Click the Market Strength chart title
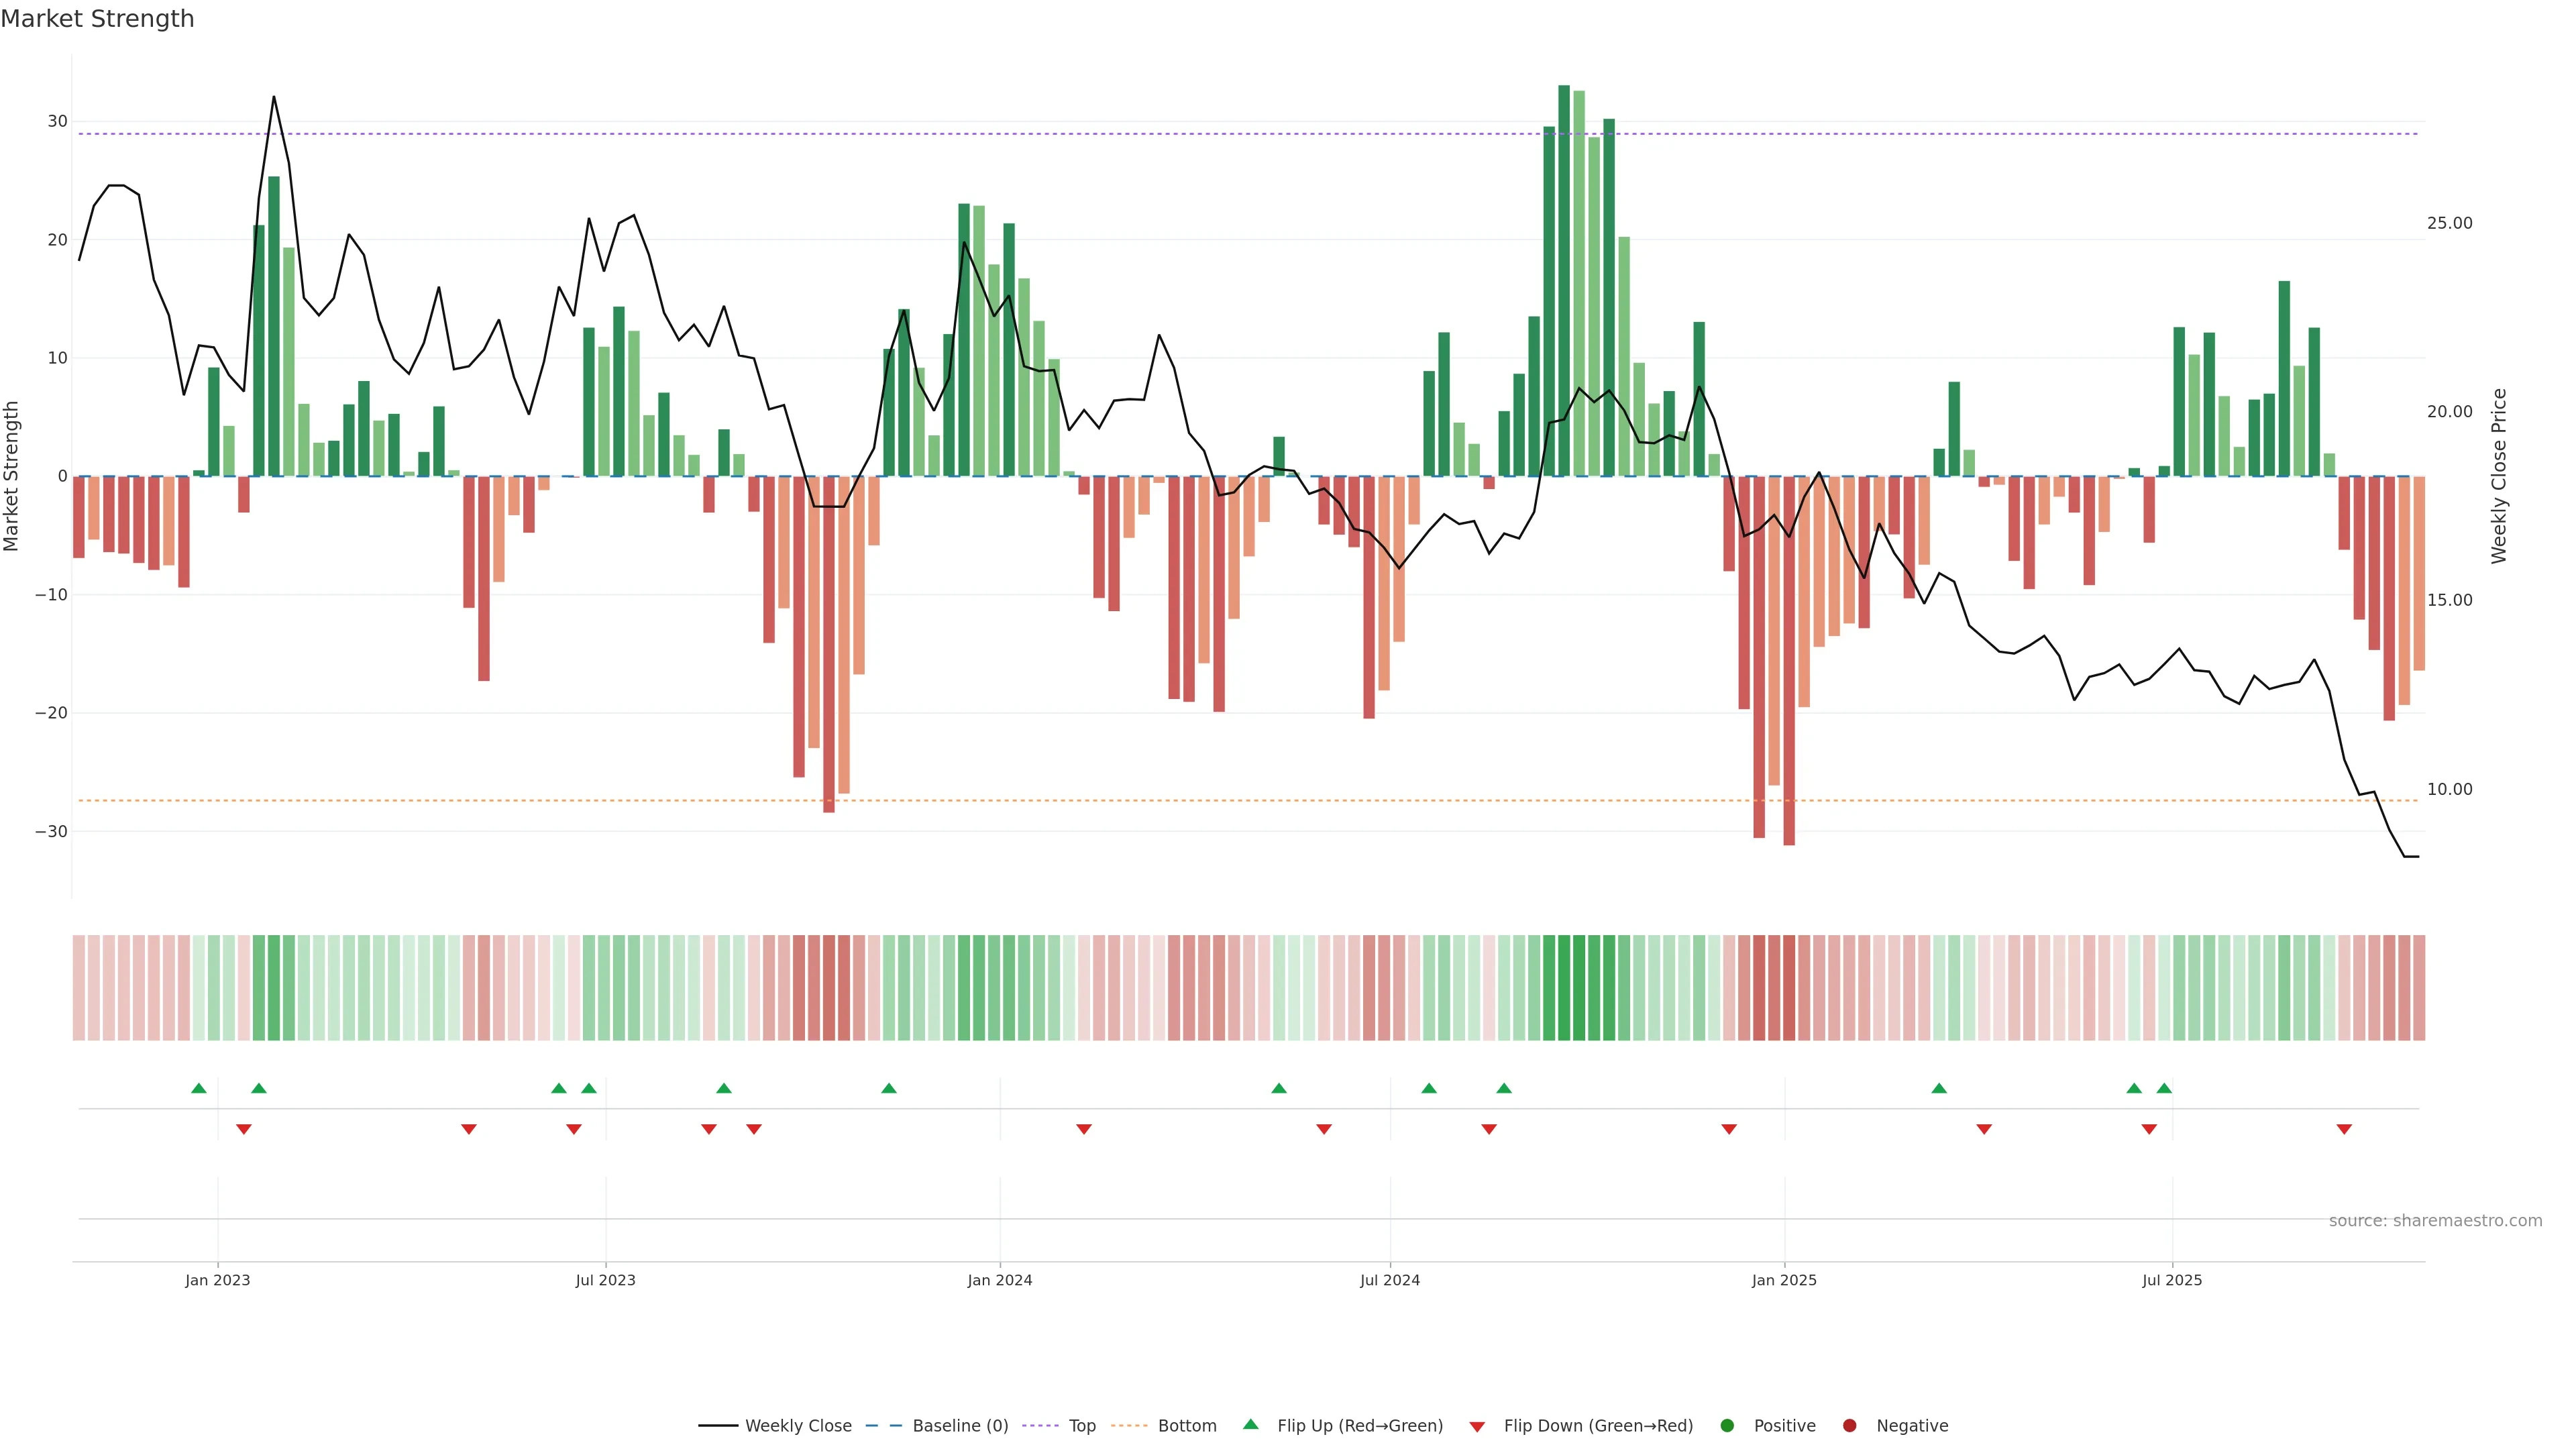The width and height of the screenshot is (2576, 1449). coord(97,19)
